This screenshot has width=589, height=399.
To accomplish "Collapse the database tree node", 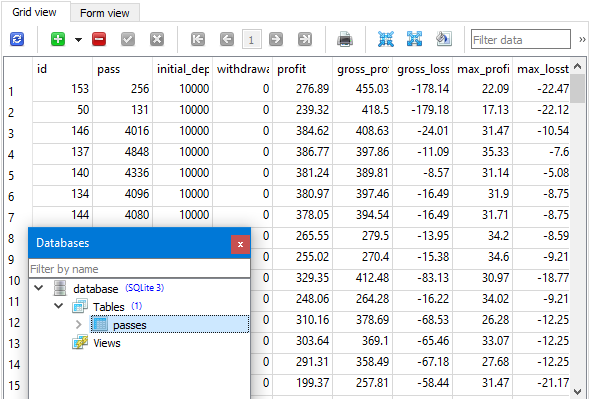I will pyautogui.click(x=39, y=288).
